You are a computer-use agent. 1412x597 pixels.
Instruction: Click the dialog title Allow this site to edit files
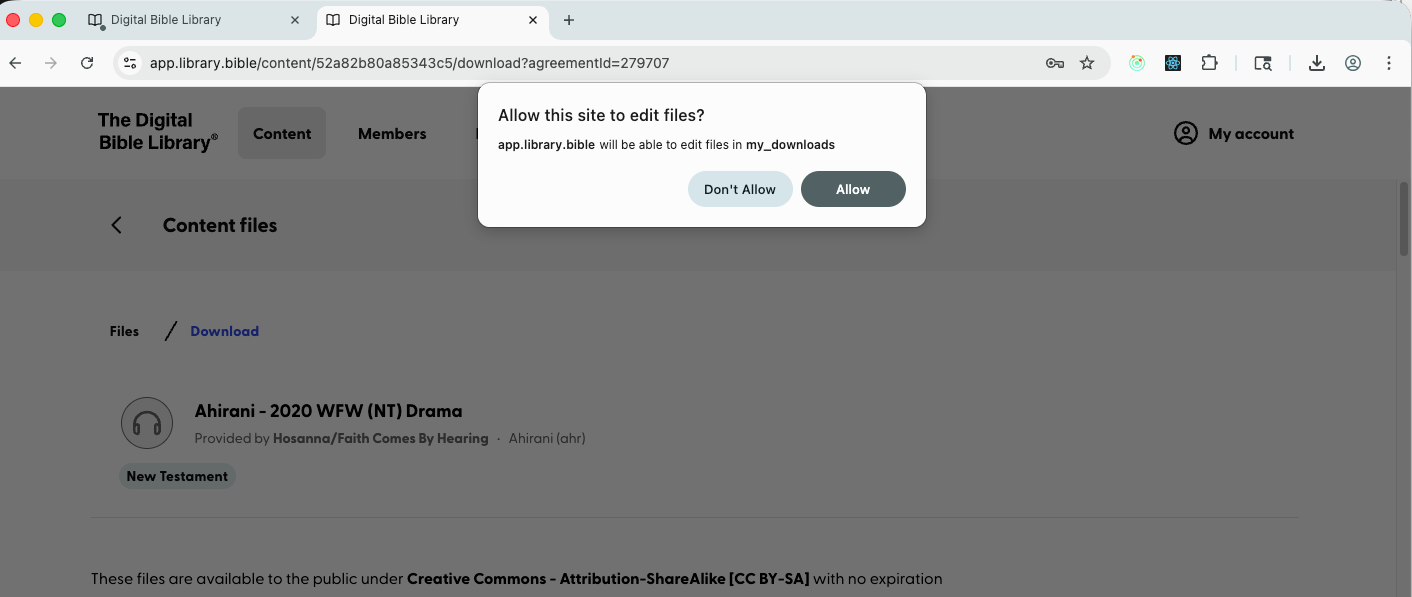coord(601,116)
